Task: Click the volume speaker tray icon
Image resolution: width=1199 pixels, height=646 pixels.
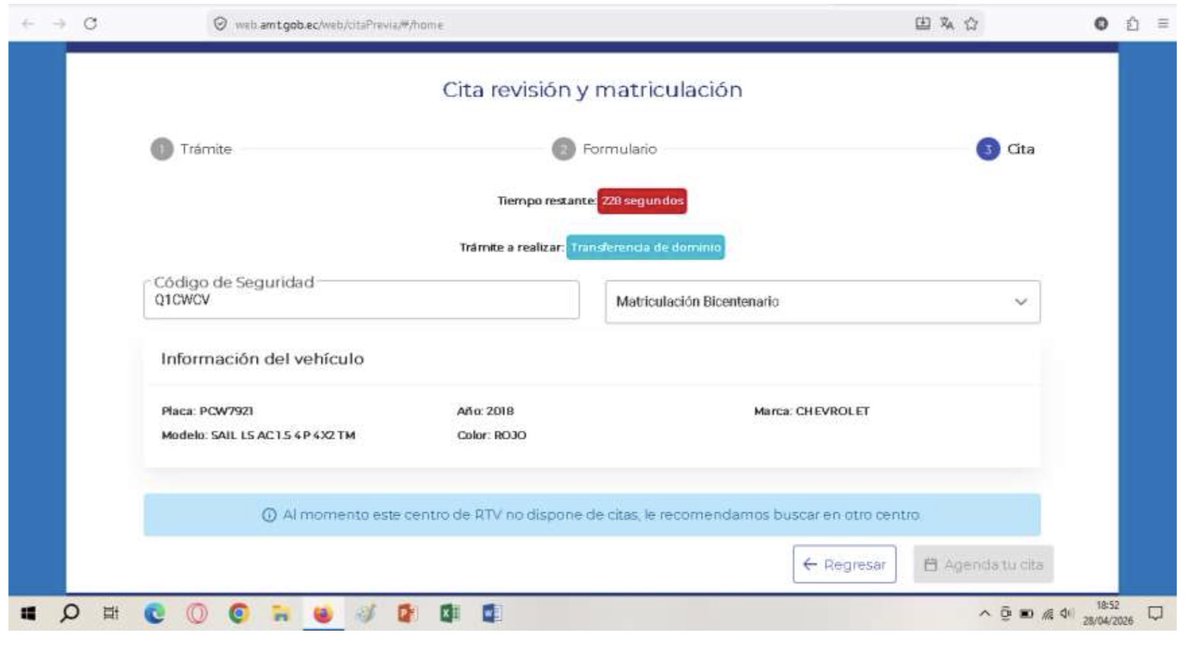Action: pos(1067,613)
